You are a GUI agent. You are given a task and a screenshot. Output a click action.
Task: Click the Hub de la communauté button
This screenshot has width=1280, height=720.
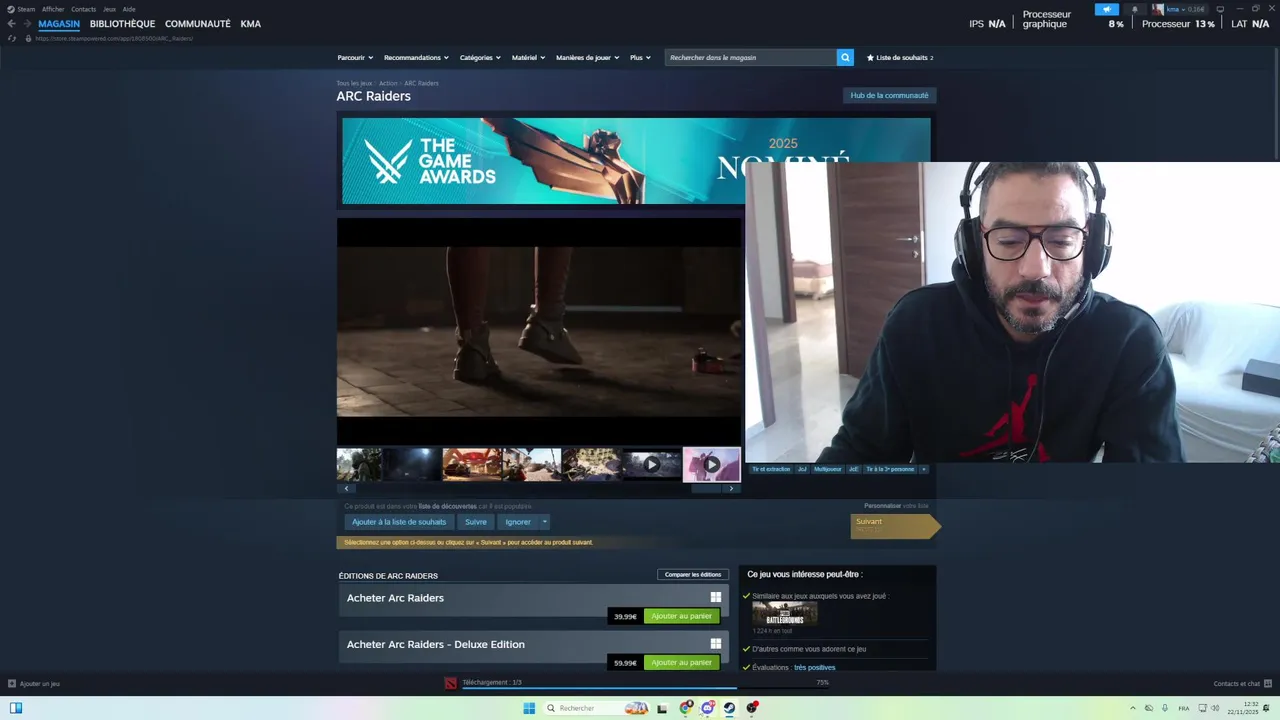889,96
